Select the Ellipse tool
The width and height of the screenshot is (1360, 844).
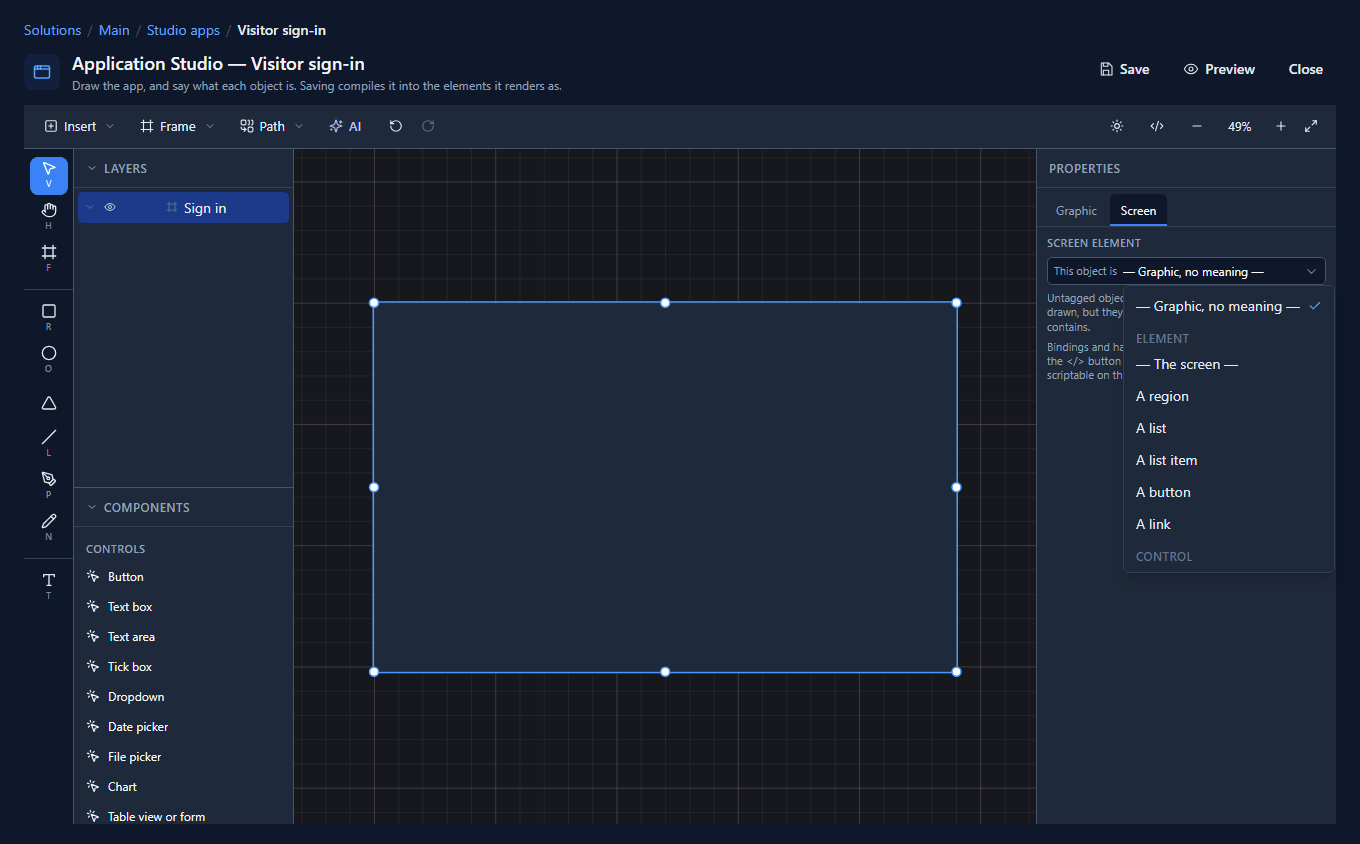click(x=48, y=359)
